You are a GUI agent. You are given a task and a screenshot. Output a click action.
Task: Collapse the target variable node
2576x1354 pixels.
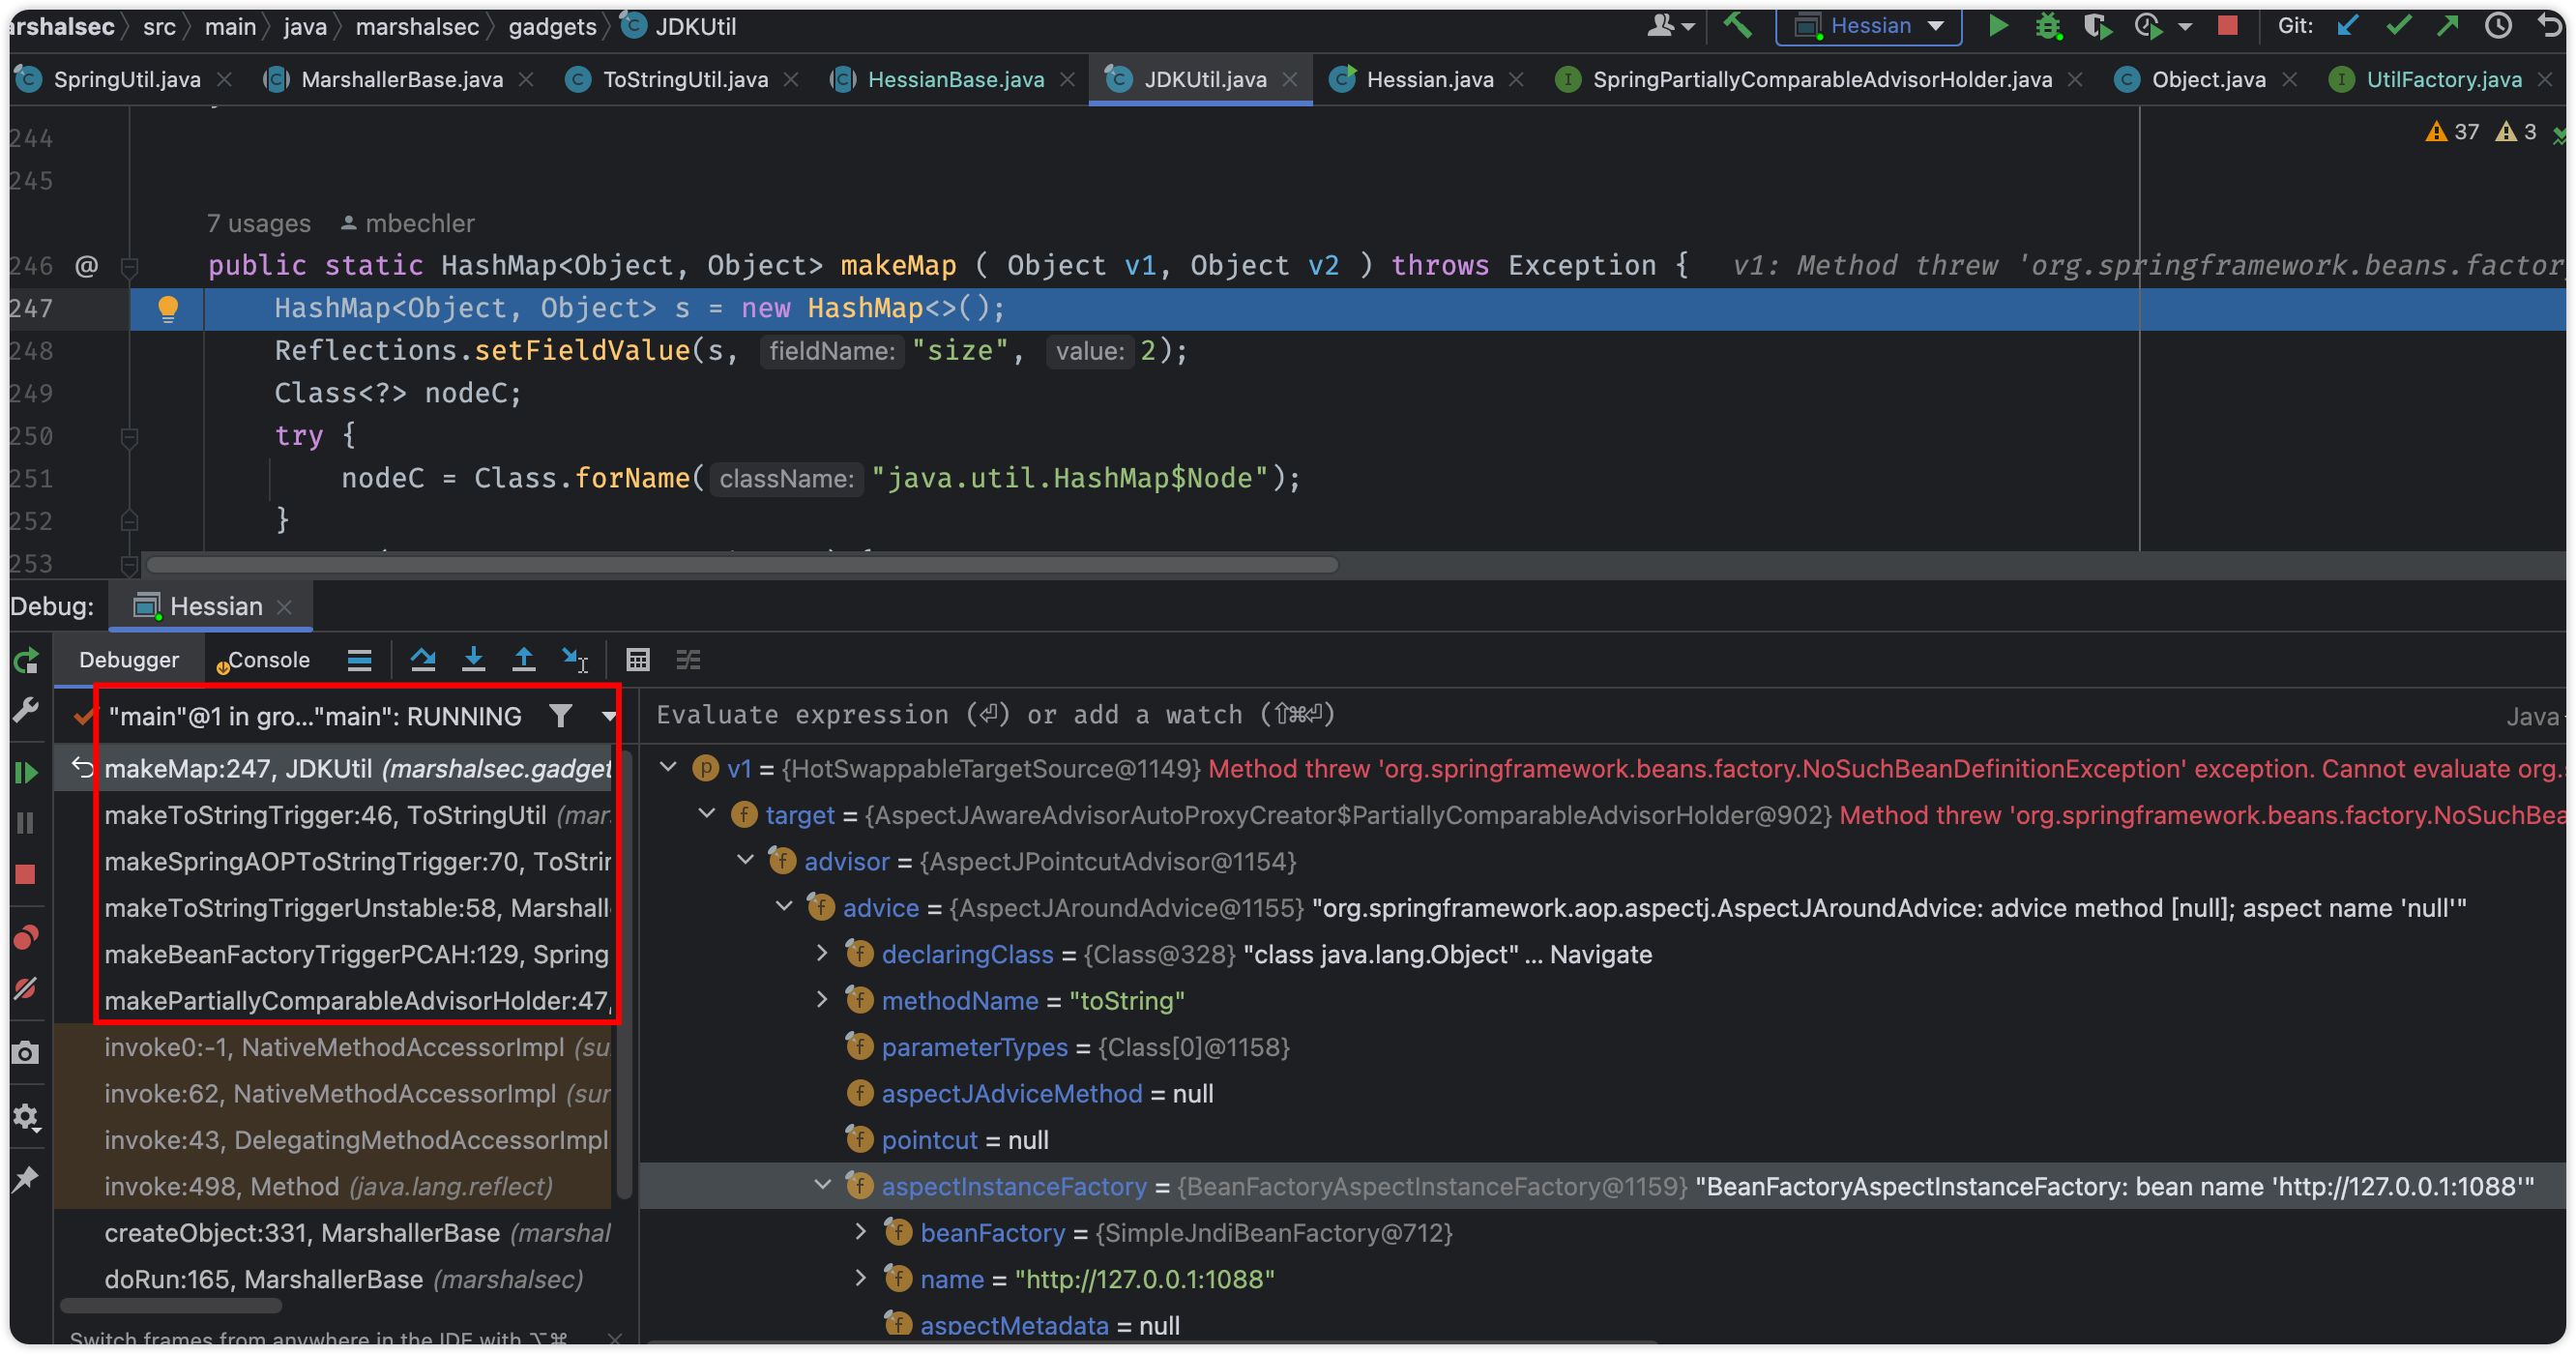point(707,813)
